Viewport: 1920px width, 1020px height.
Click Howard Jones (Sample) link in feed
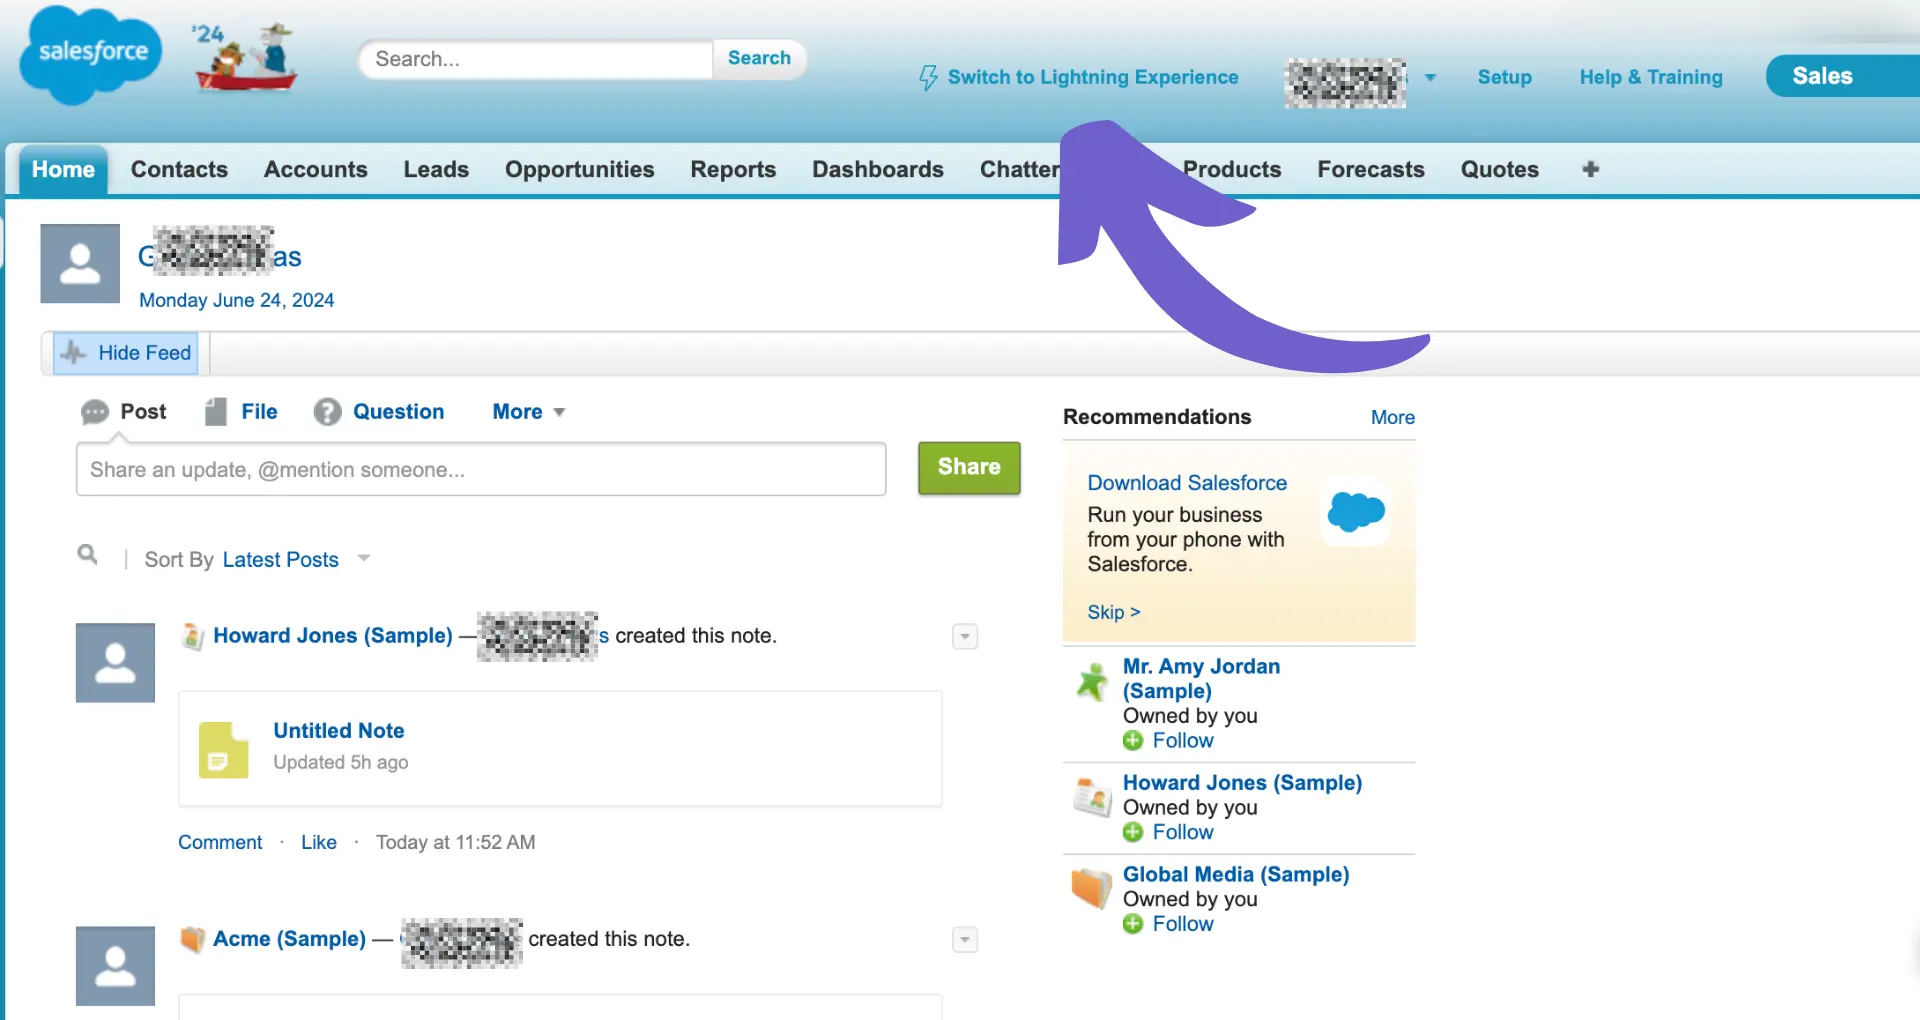coord(333,636)
